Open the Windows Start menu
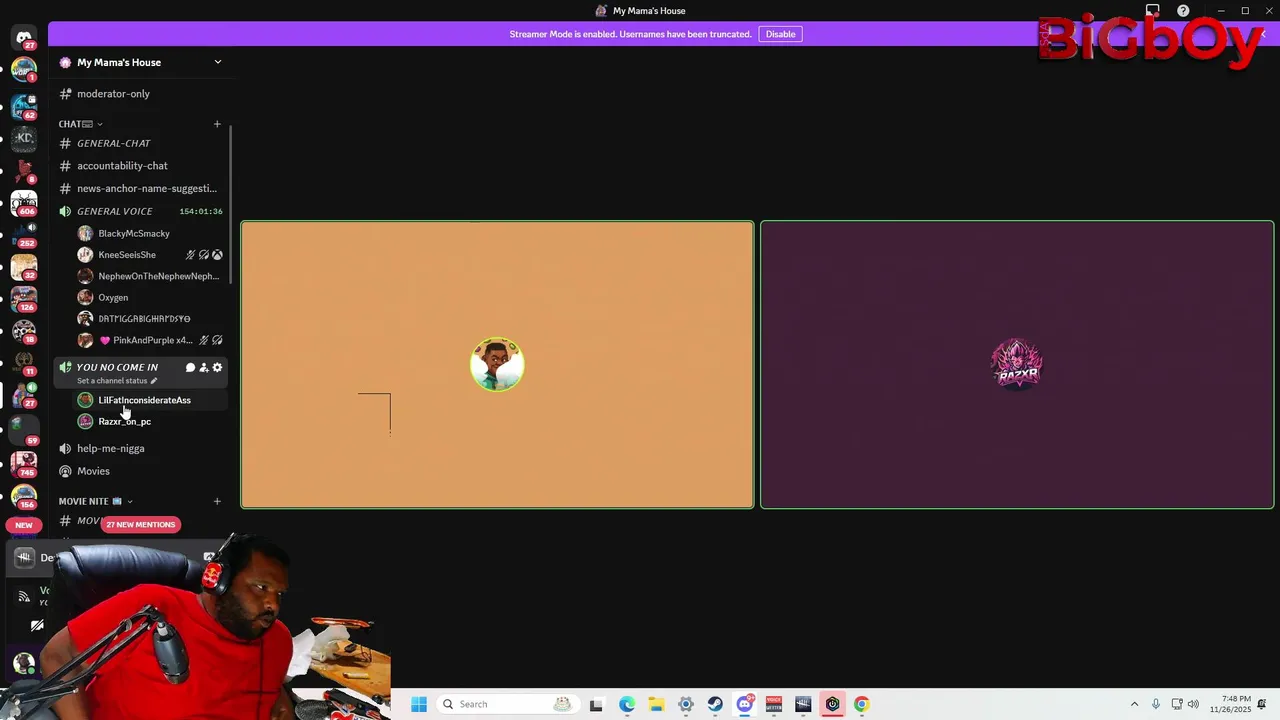This screenshot has height=720, width=1280. pos(419,704)
